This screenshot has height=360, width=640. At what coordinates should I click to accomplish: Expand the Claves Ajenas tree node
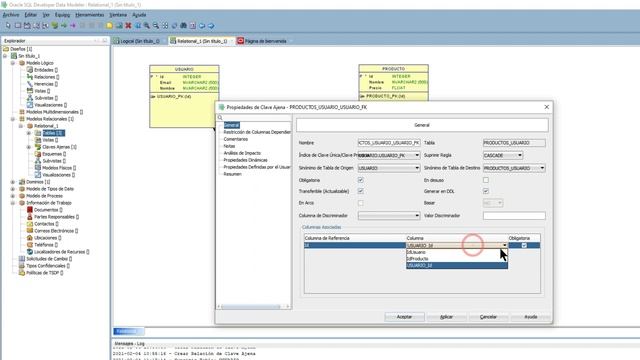coord(29,147)
